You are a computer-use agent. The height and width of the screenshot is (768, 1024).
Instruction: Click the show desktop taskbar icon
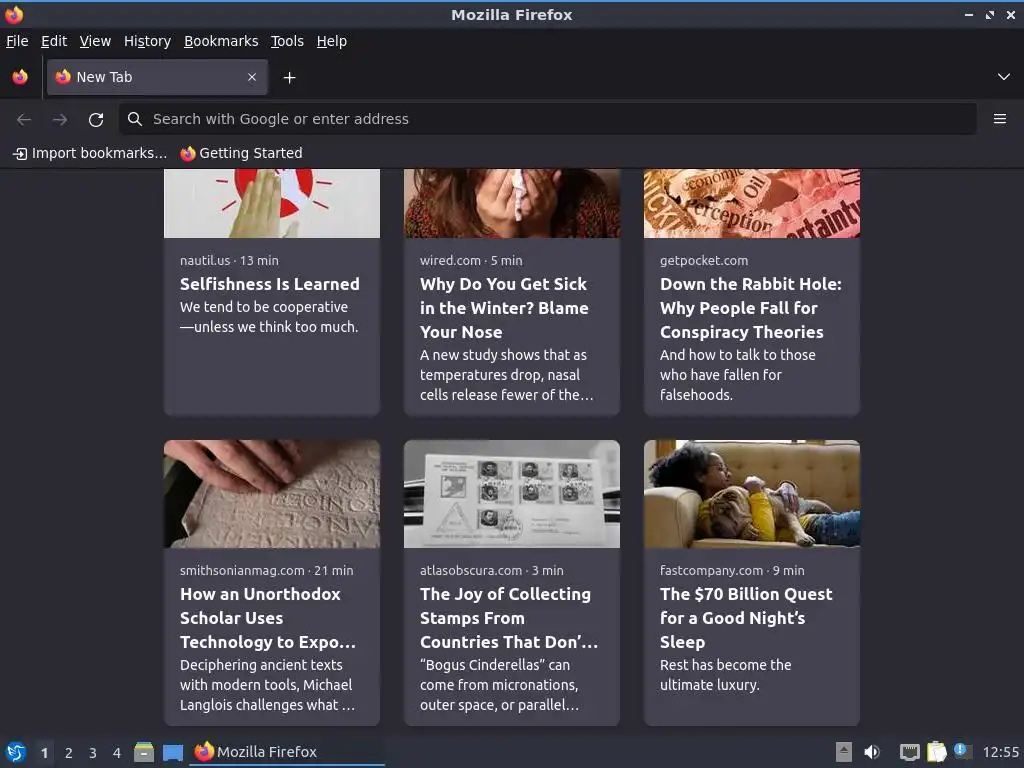pos(172,753)
